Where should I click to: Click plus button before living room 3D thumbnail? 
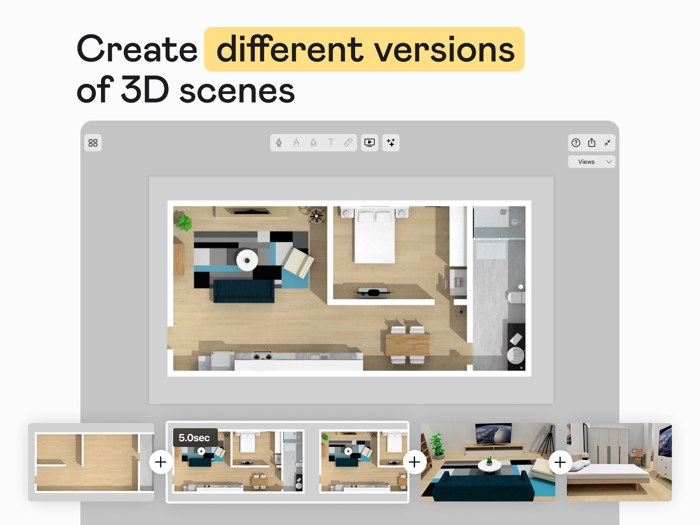[x=414, y=462]
